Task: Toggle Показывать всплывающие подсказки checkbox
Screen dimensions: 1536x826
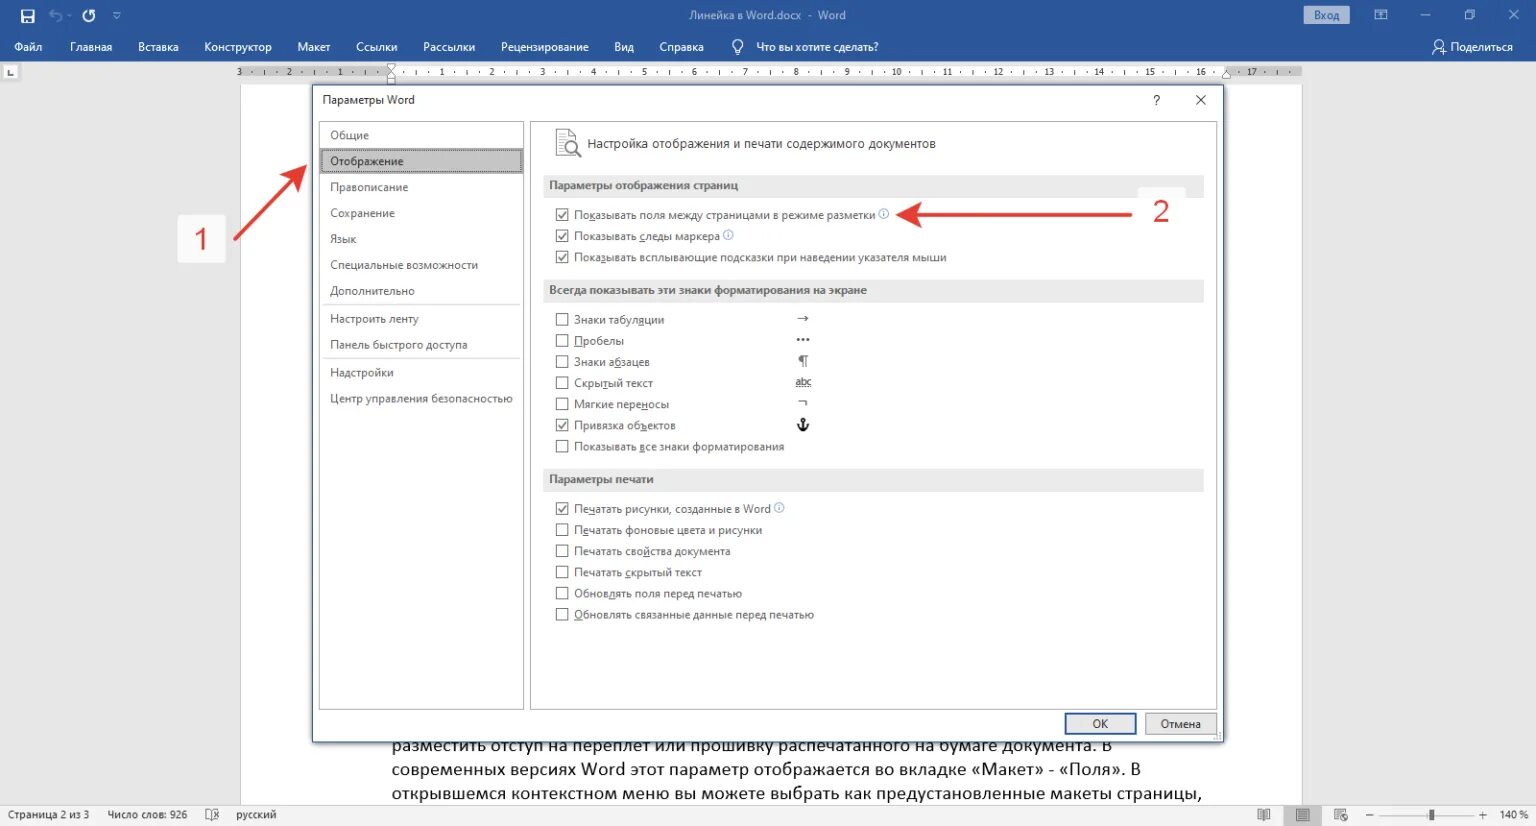Action: coord(562,257)
